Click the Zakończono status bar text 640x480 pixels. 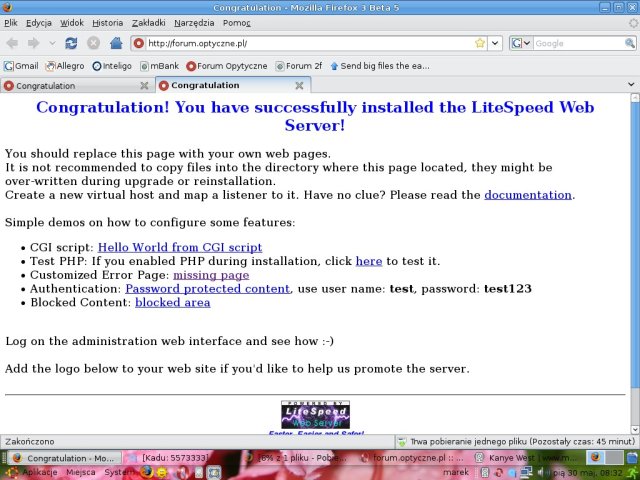(x=29, y=442)
